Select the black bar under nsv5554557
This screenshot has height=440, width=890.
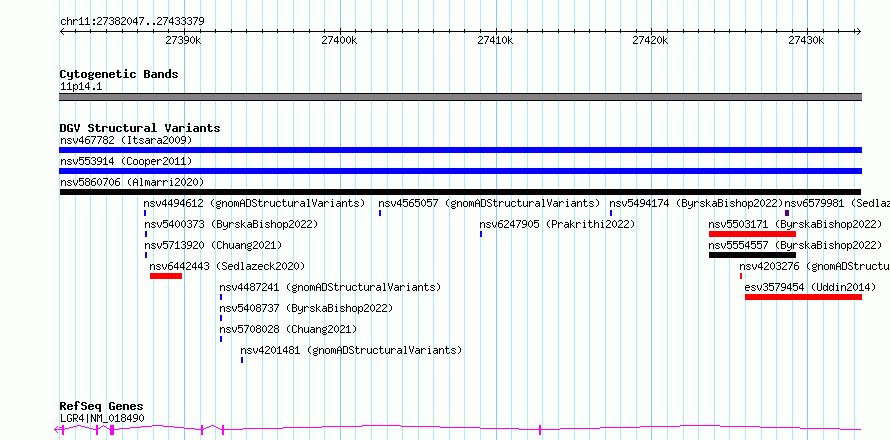(752, 255)
